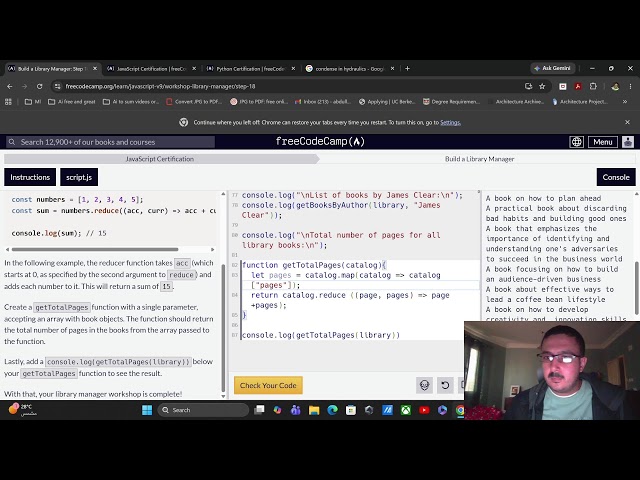
Task: Click code line console.log(getTotalPages(library))
Action: tap(321, 335)
